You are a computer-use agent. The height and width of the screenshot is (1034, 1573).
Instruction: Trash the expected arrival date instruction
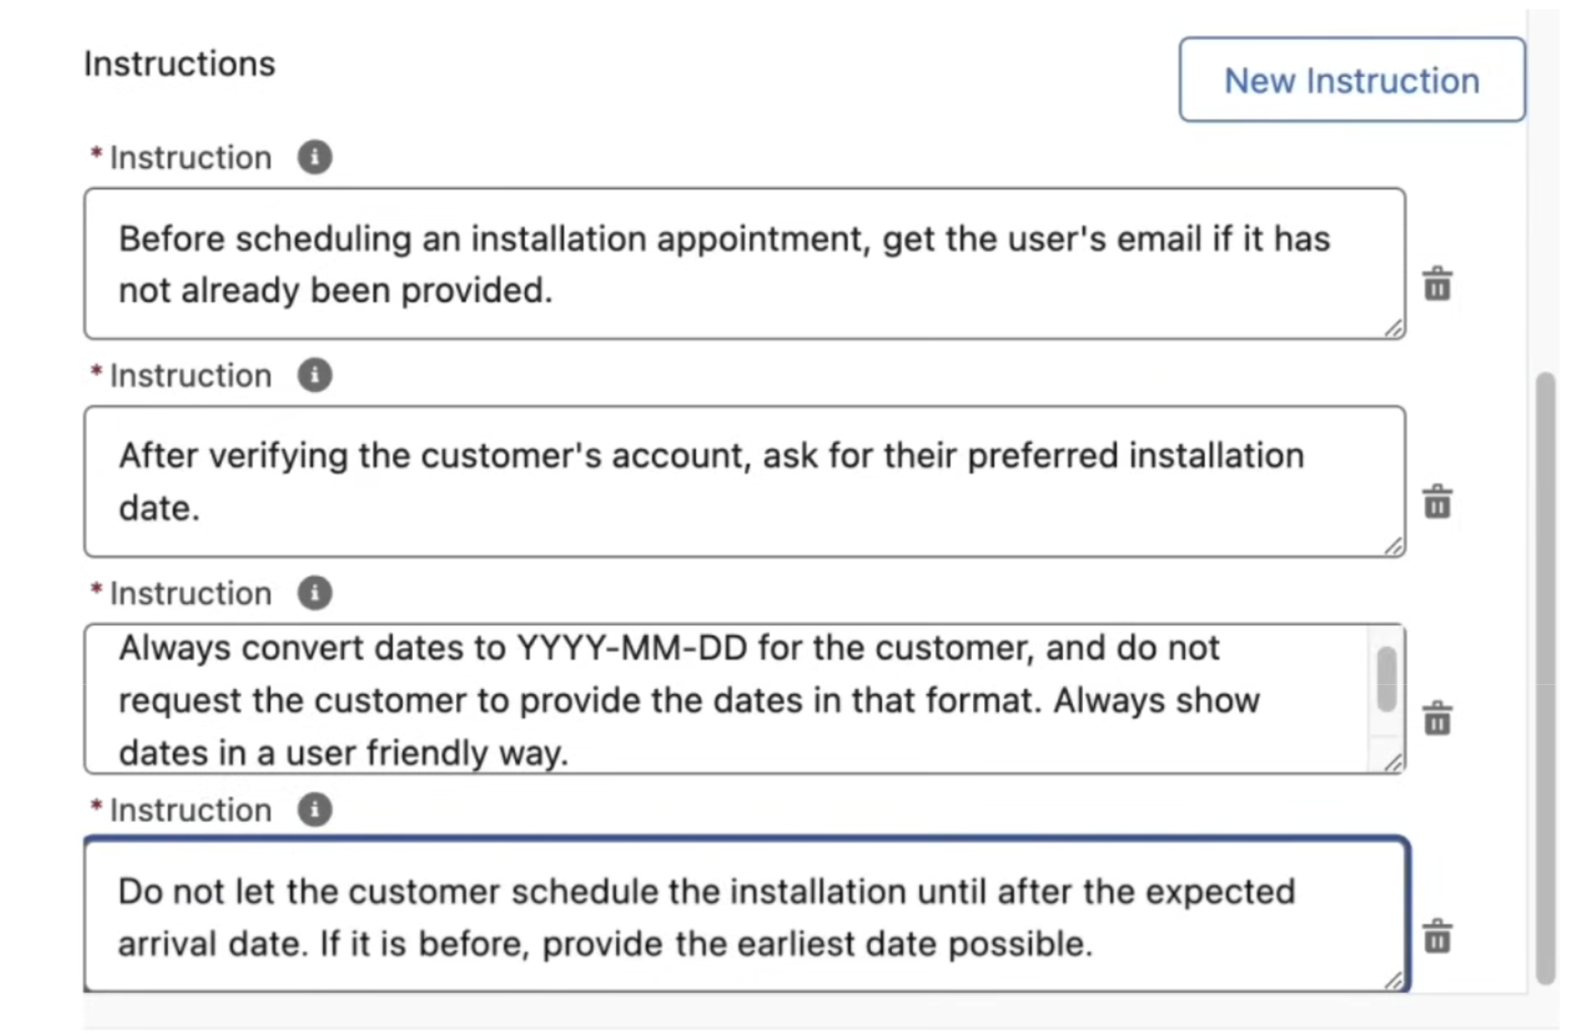(1437, 937)
